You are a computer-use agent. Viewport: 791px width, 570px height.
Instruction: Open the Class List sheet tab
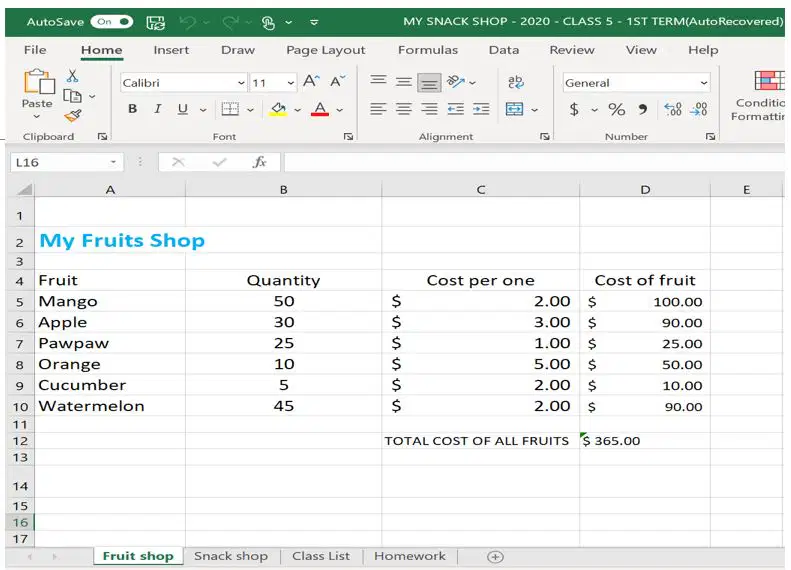point(321,556)
